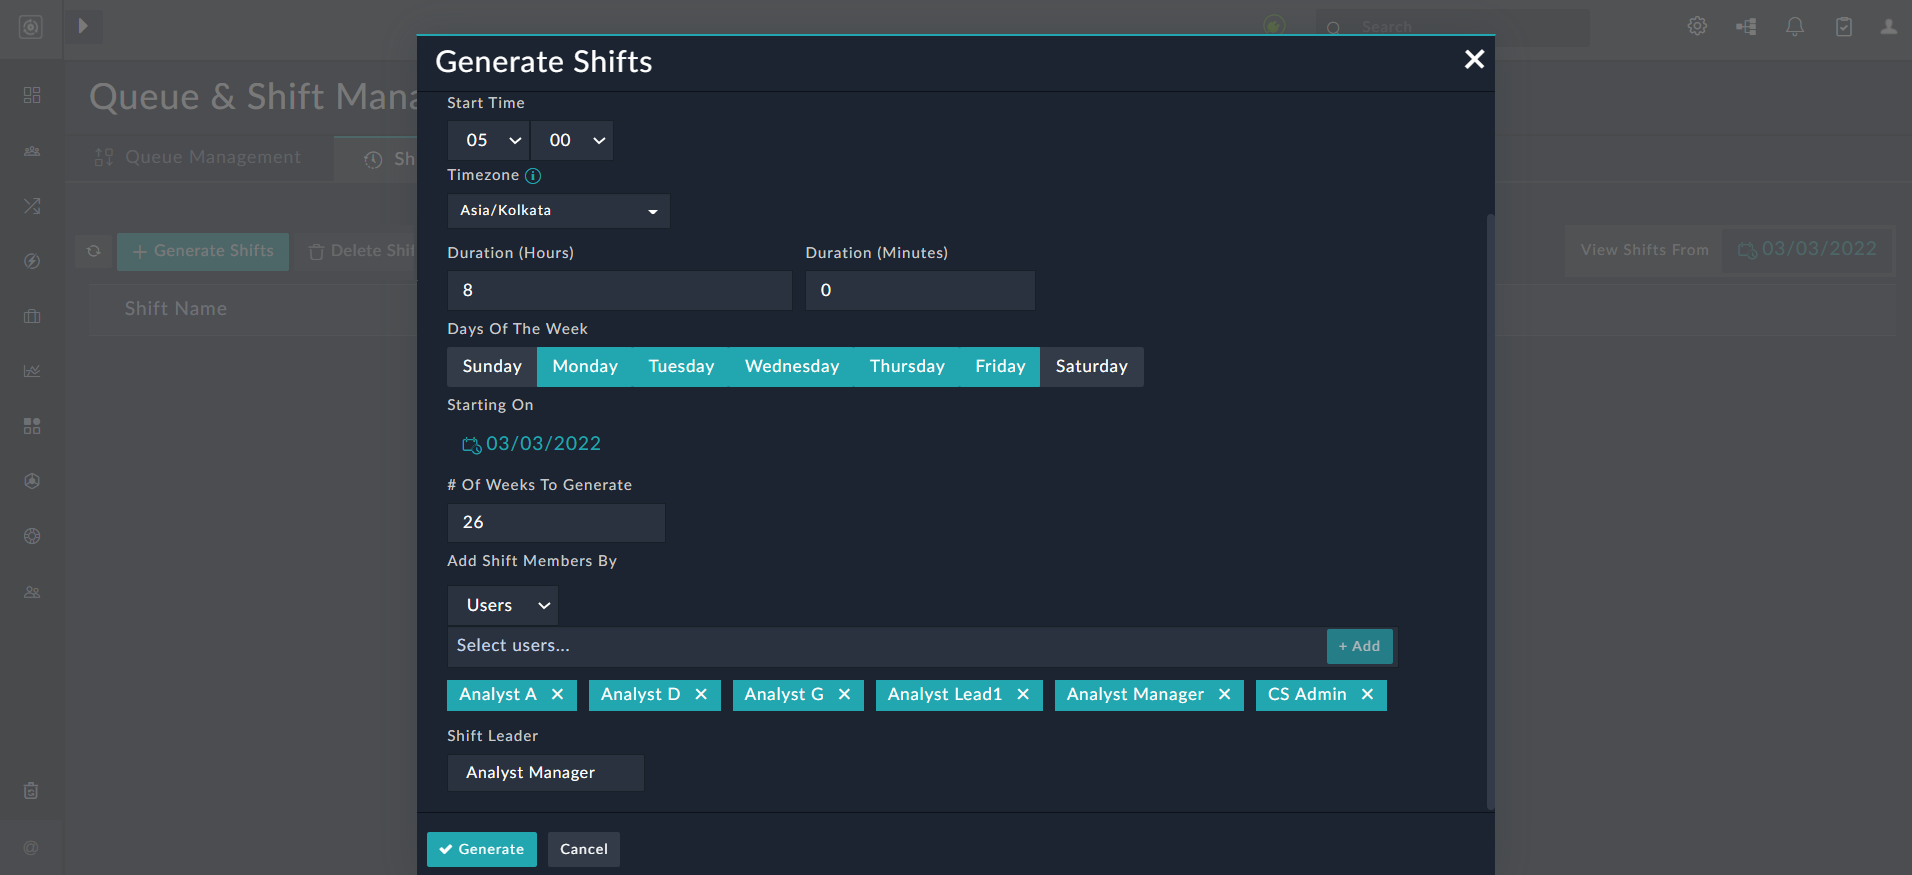Remove Analyst Manager from shift members
This screenshot has width=1912, height=875.
point(1224,695)
